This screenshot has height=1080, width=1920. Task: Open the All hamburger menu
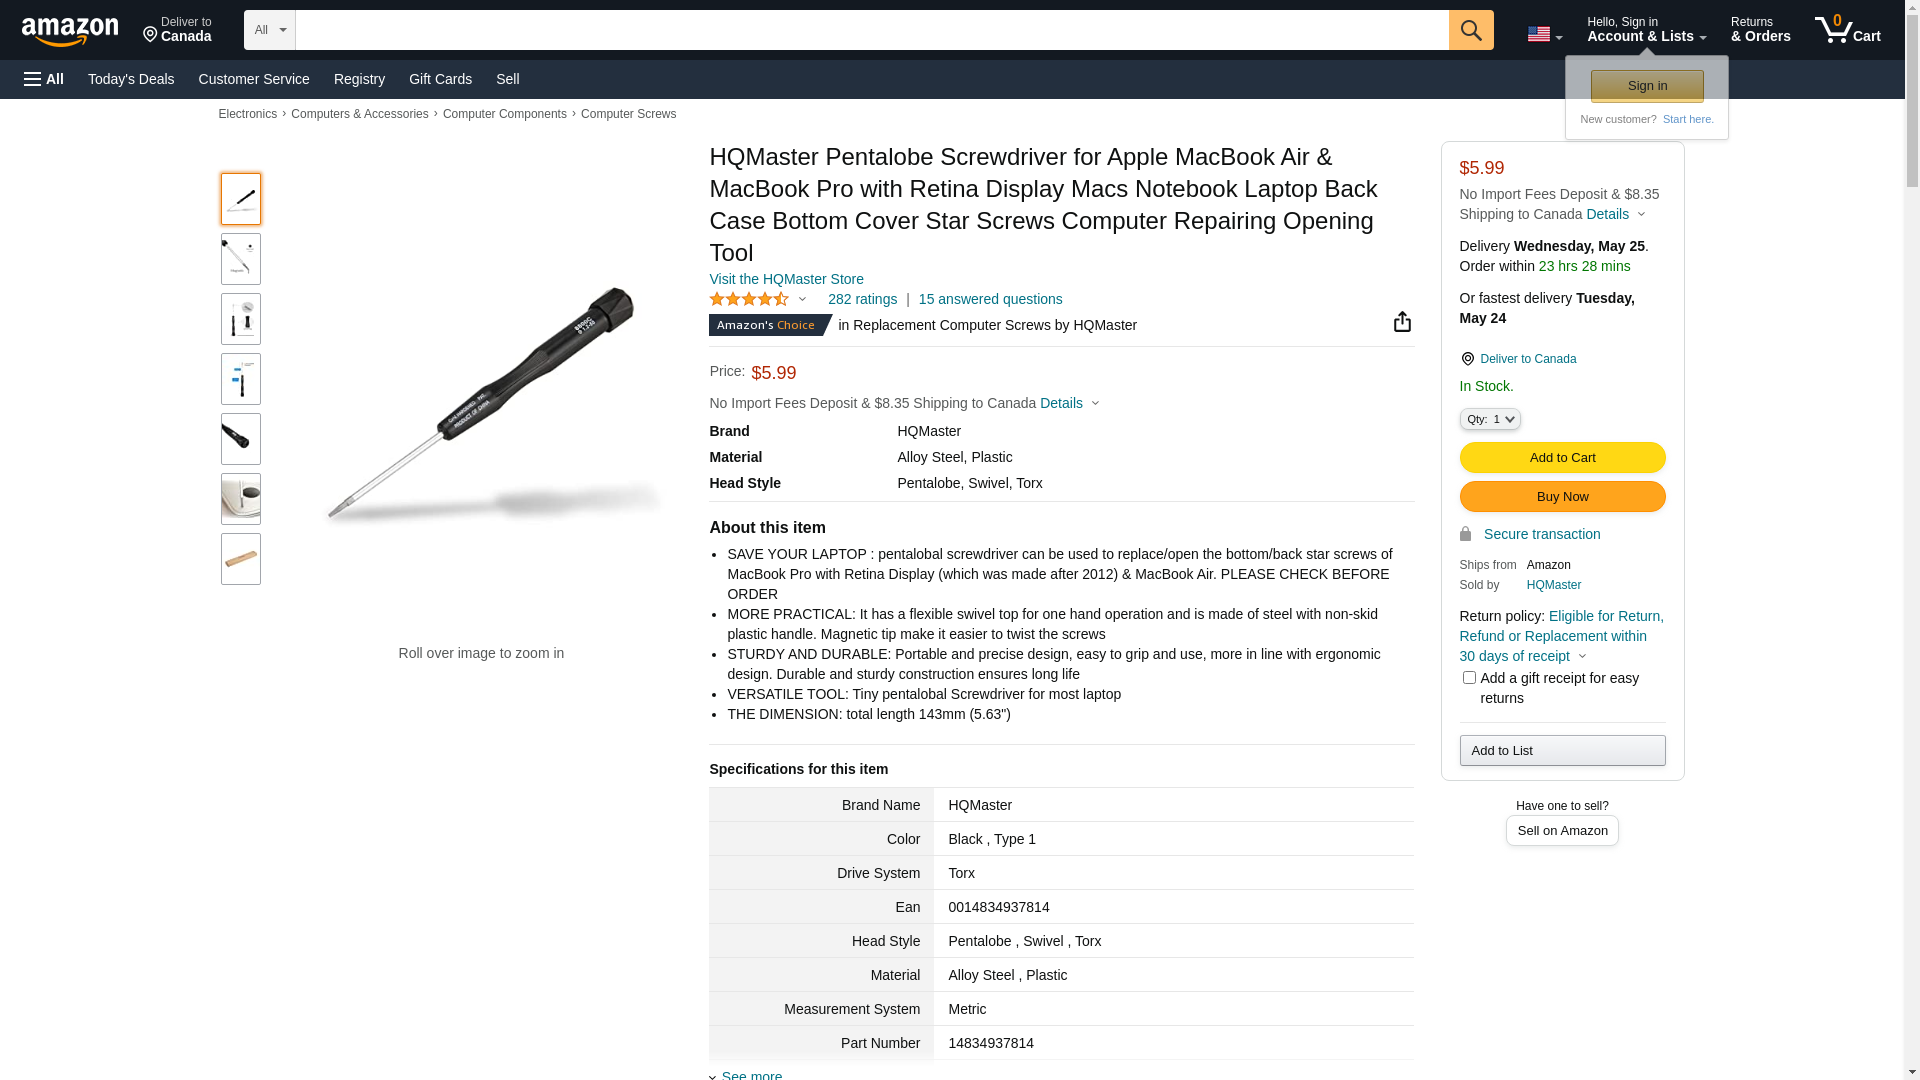[x=44, y=79]
